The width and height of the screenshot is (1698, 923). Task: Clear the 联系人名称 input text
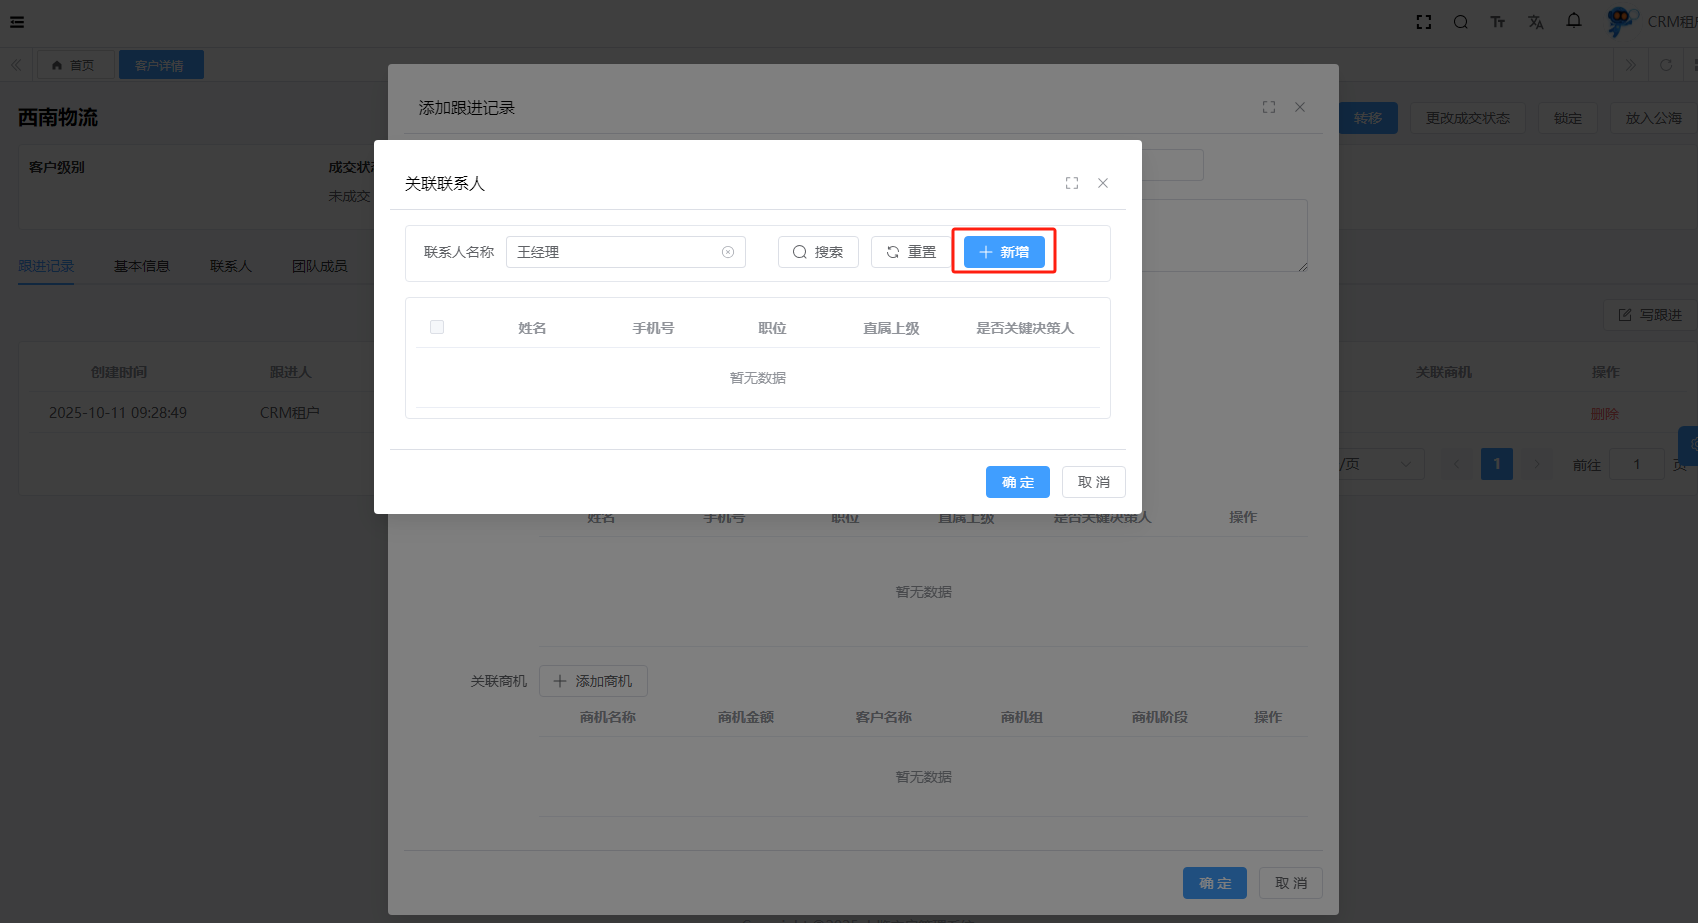click(x=728, y=252)
